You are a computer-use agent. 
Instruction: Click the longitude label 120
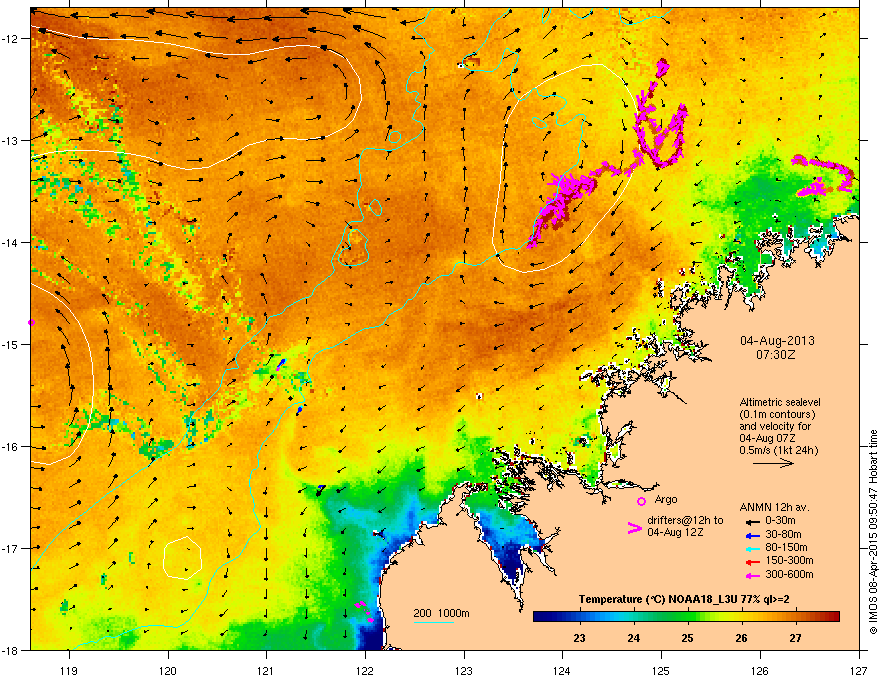(x=168, y=671)
